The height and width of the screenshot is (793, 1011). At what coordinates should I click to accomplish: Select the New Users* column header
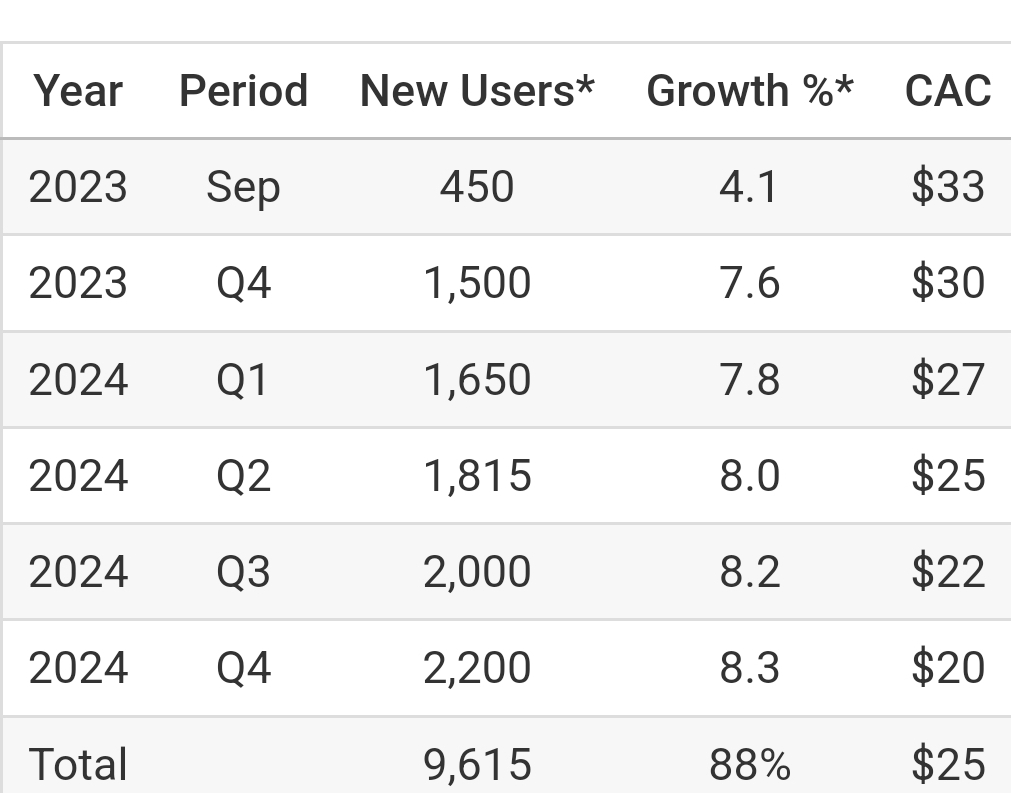[477, 91]
